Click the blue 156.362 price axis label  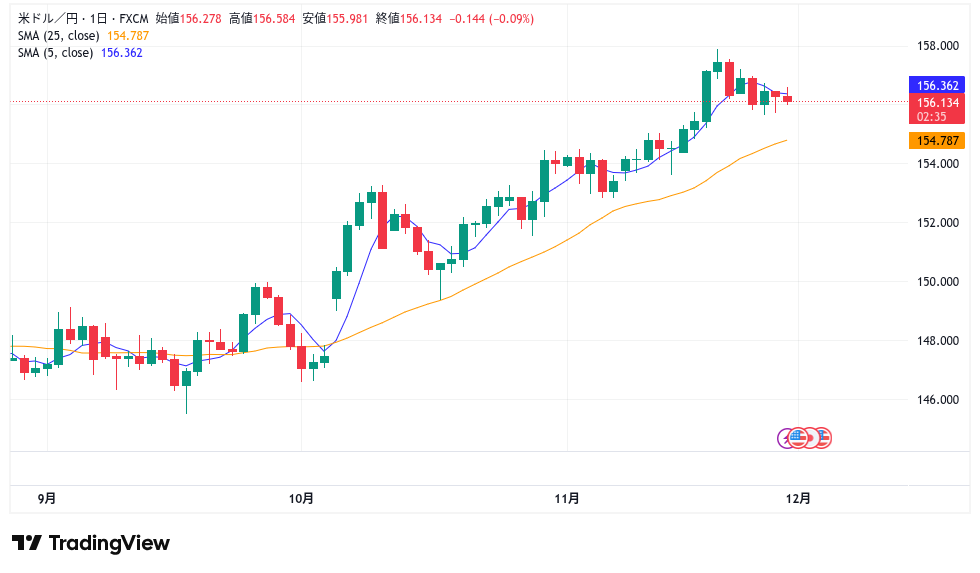click(938, 86)
